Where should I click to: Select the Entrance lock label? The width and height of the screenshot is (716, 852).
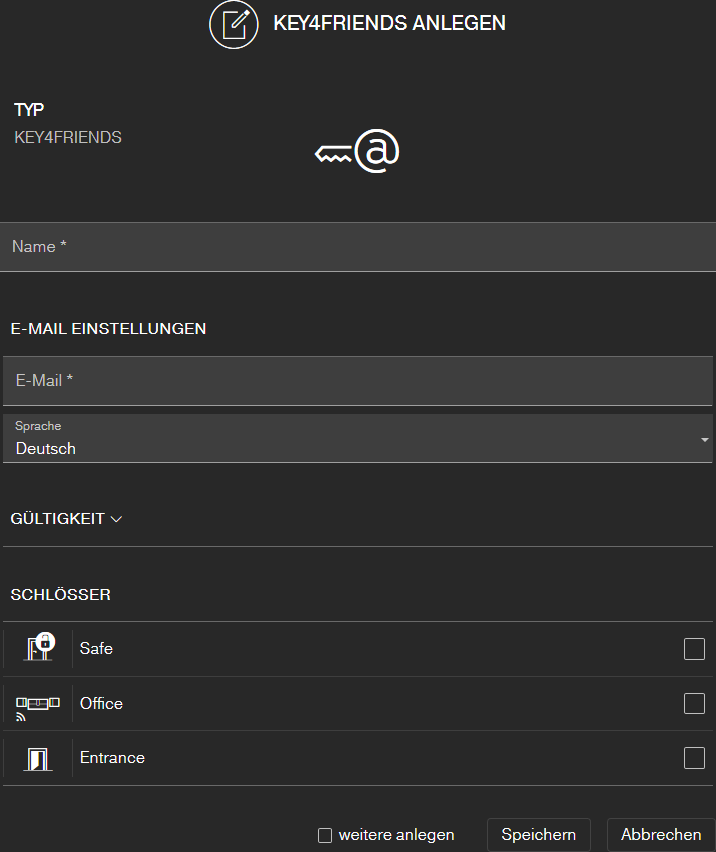112,758
